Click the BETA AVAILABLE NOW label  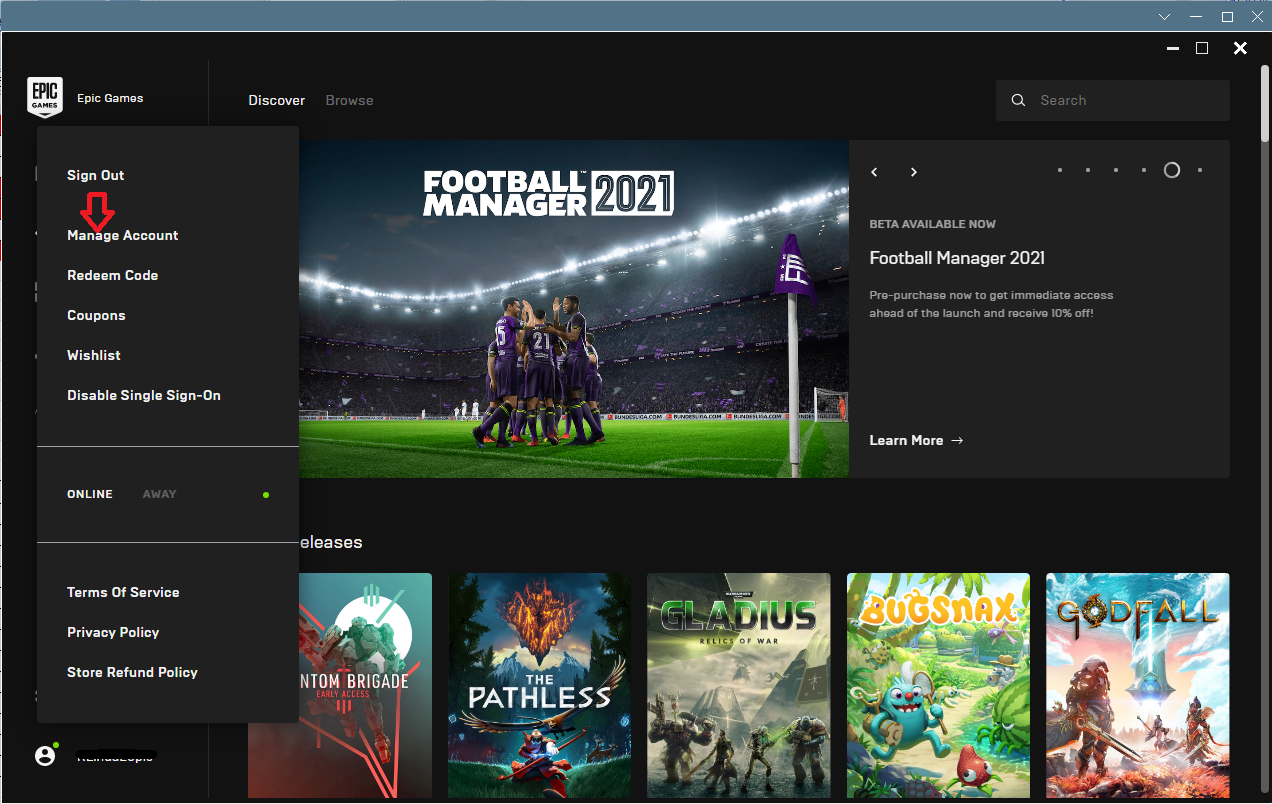click(932, 224)
